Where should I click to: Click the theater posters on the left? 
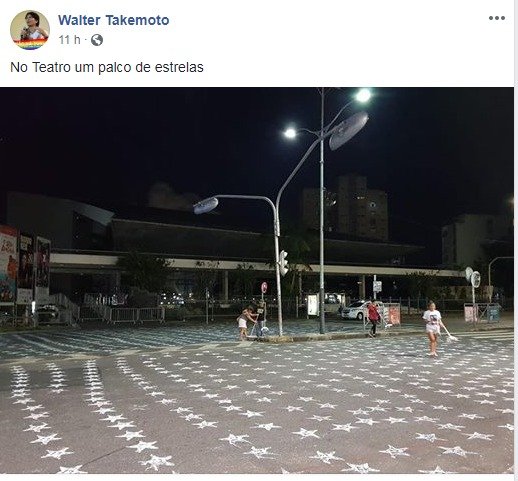click(25, 267)
